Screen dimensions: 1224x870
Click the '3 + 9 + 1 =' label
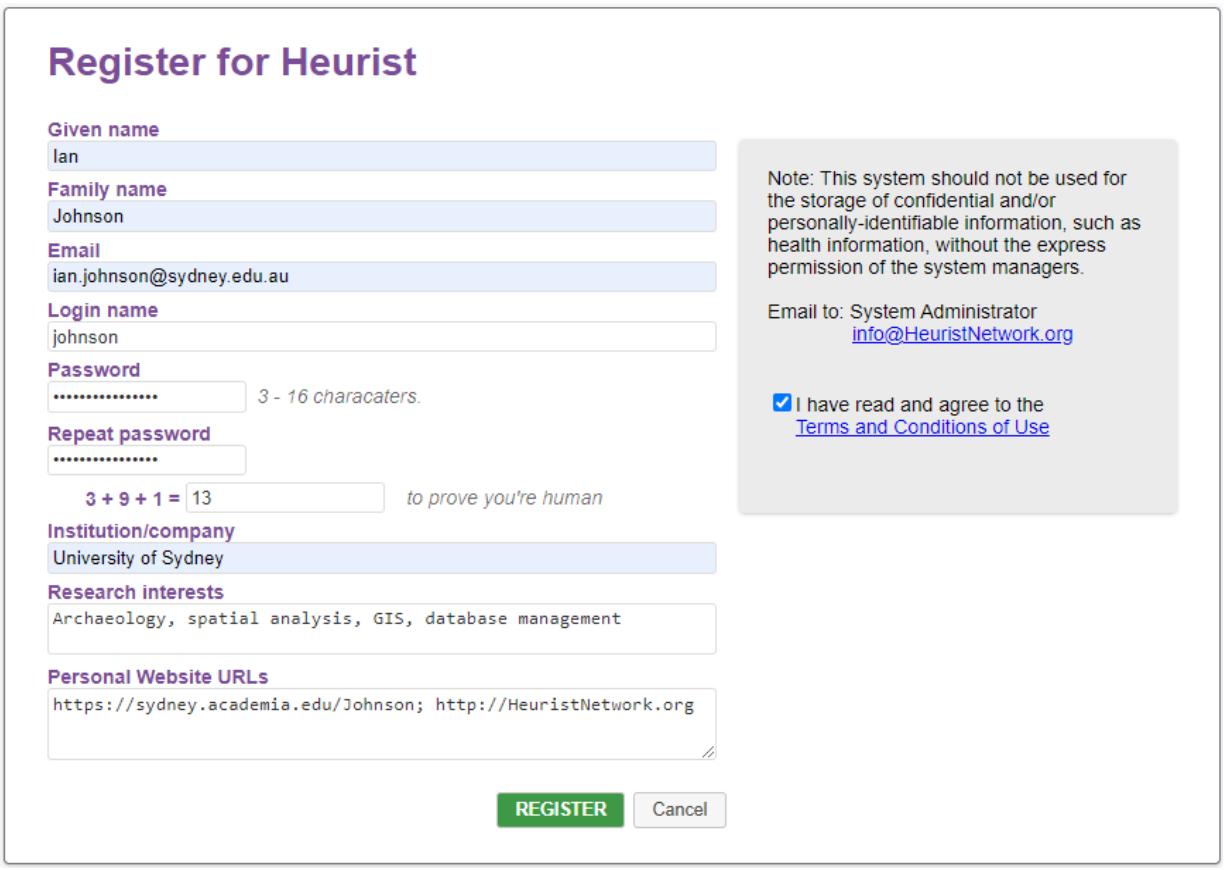(x=133, y=498)
